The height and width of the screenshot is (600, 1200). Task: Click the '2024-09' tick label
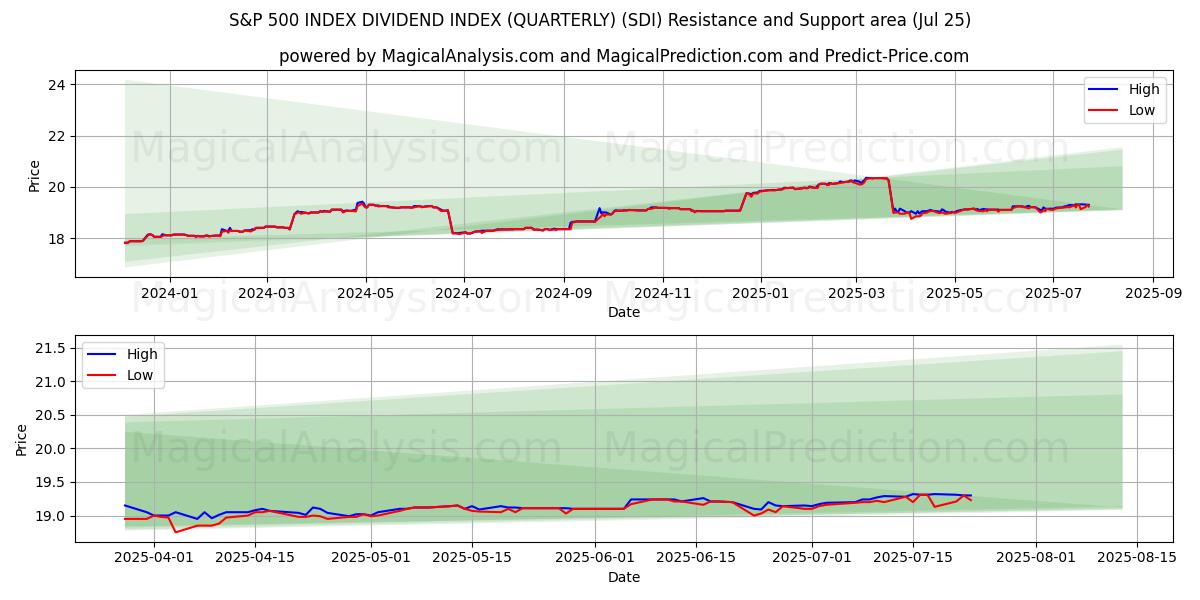click(x=563, y=293)
